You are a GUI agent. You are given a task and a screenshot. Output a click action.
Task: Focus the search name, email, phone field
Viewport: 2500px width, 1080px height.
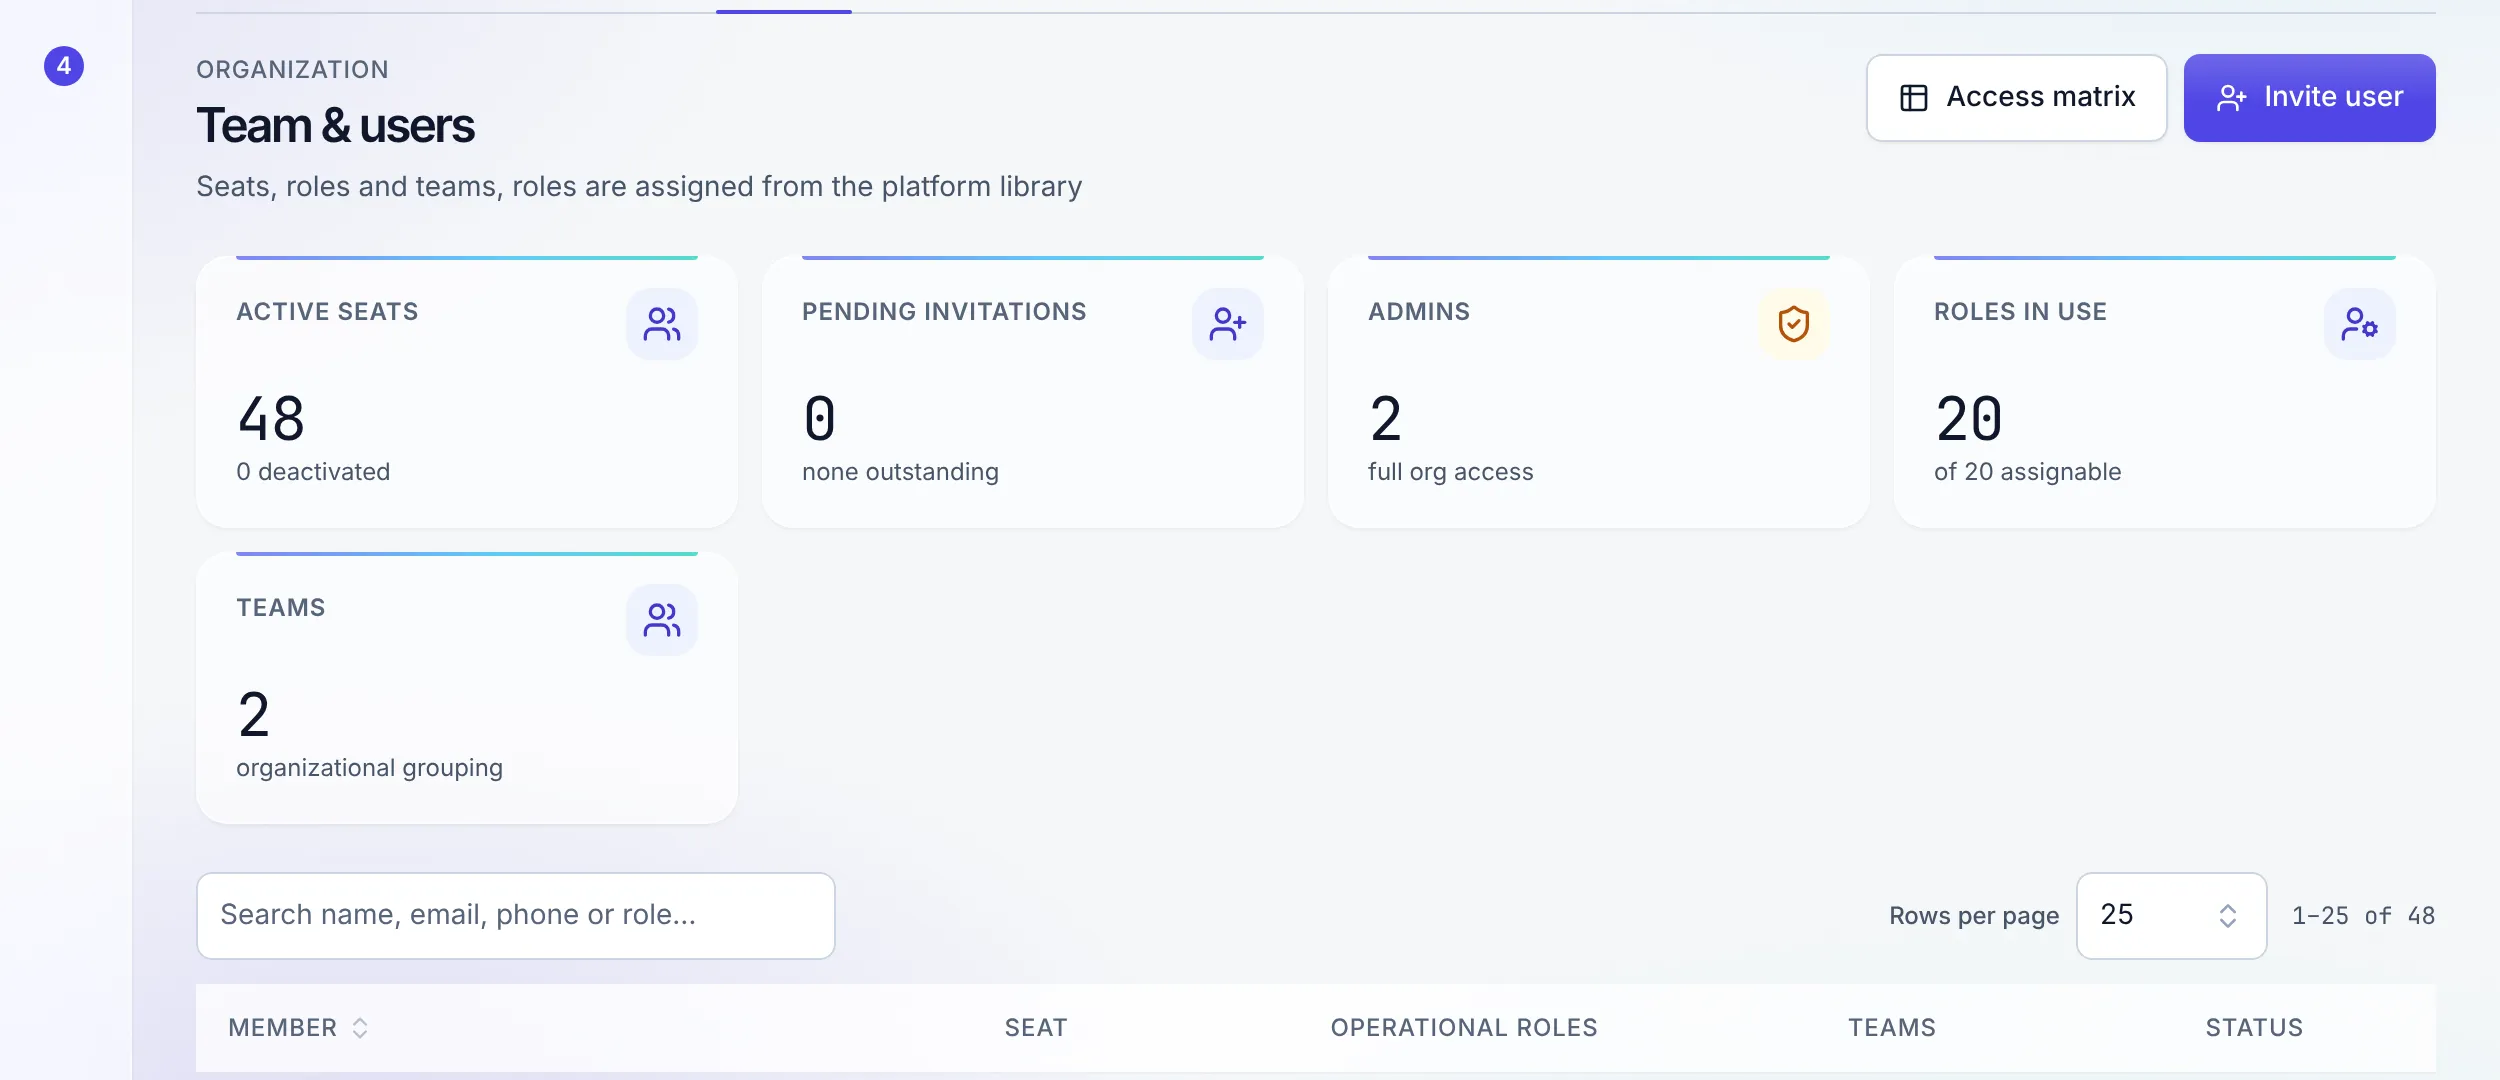(x=516, y=916)
